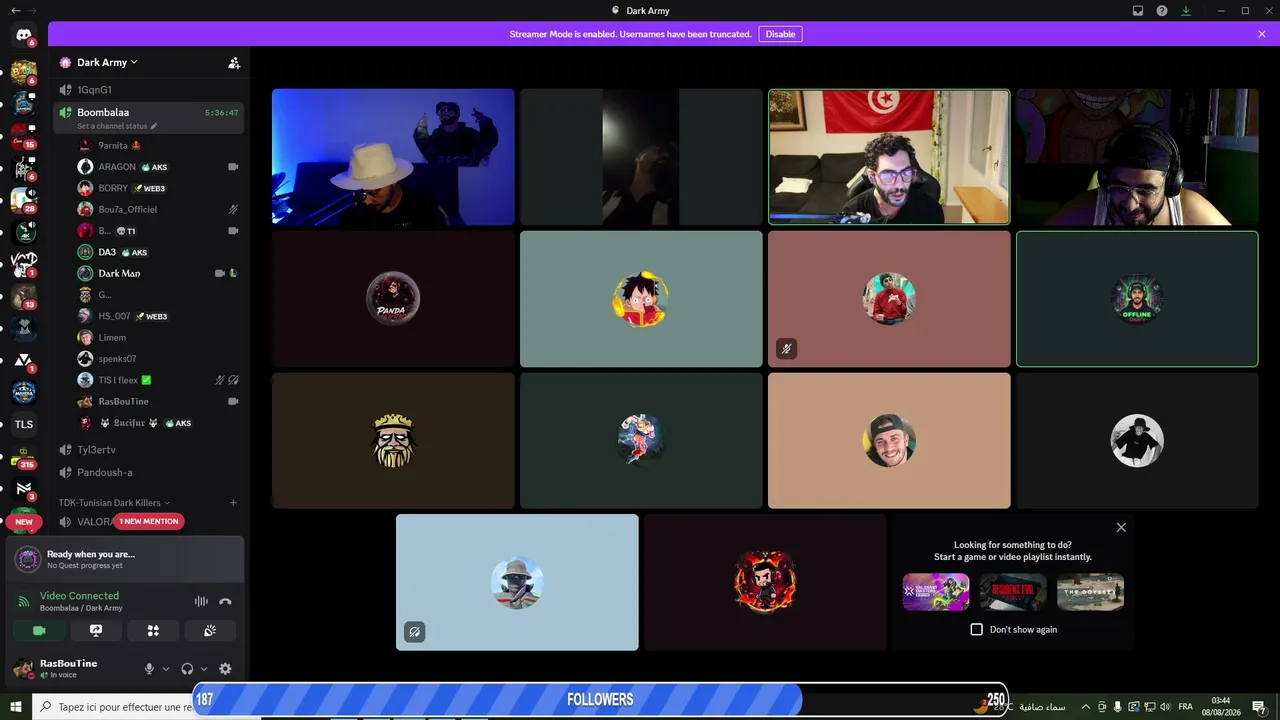Select Limem in the voice member list
The image size is (1280, 720).
[x=160, y=337]
